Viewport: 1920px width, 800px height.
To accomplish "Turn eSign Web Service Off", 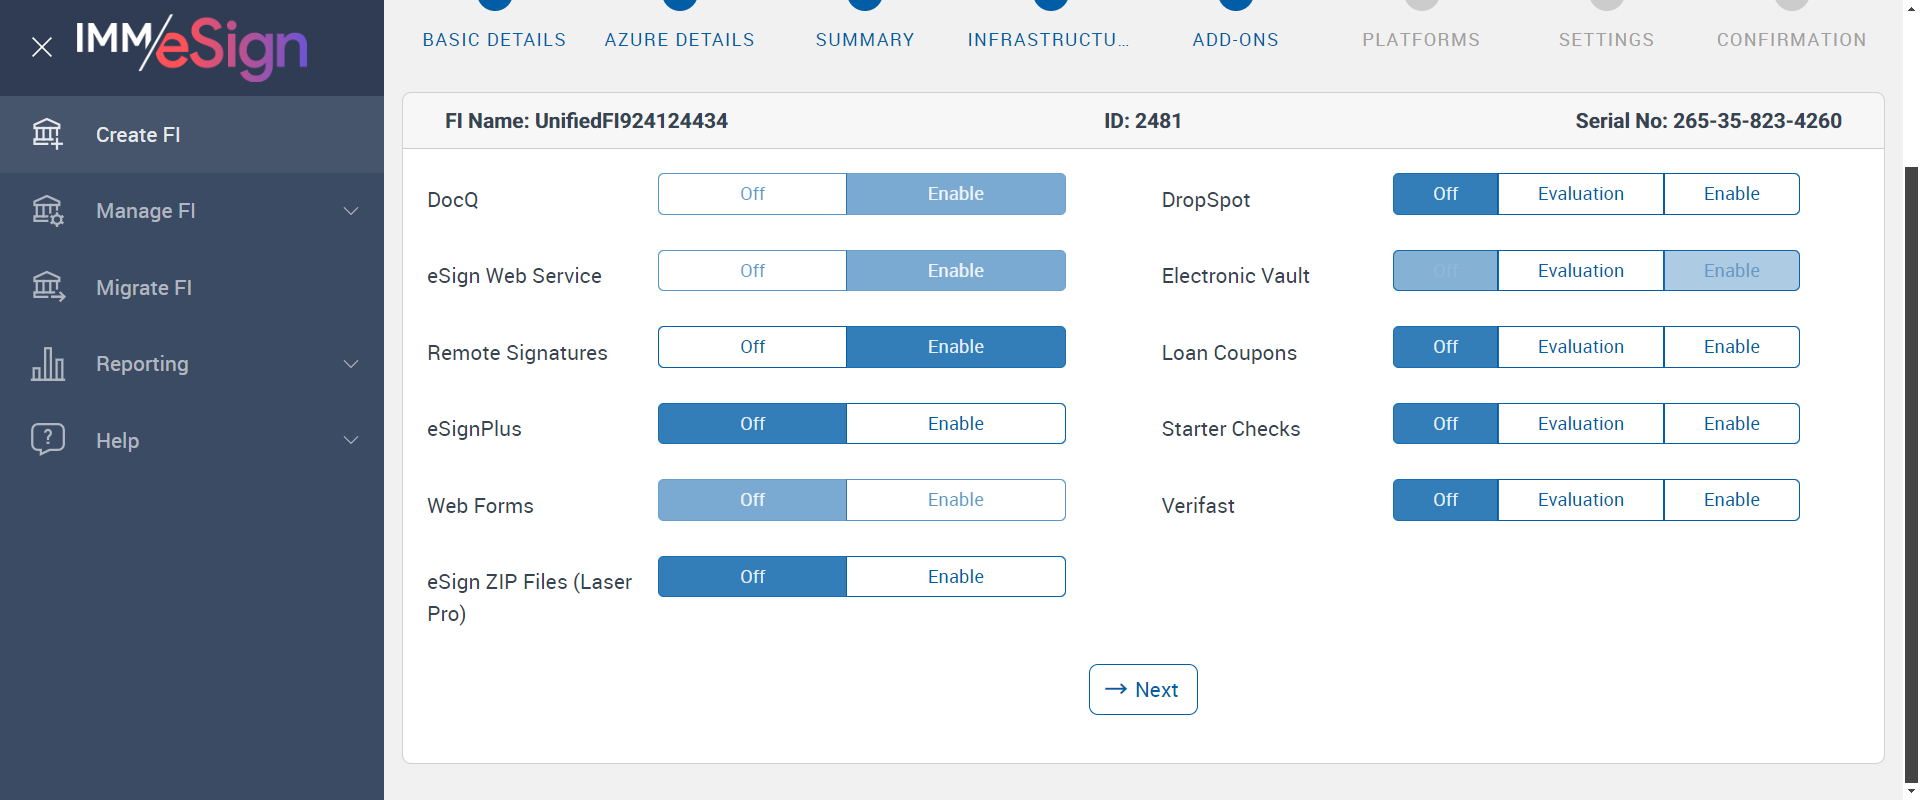I will [752, 271].
